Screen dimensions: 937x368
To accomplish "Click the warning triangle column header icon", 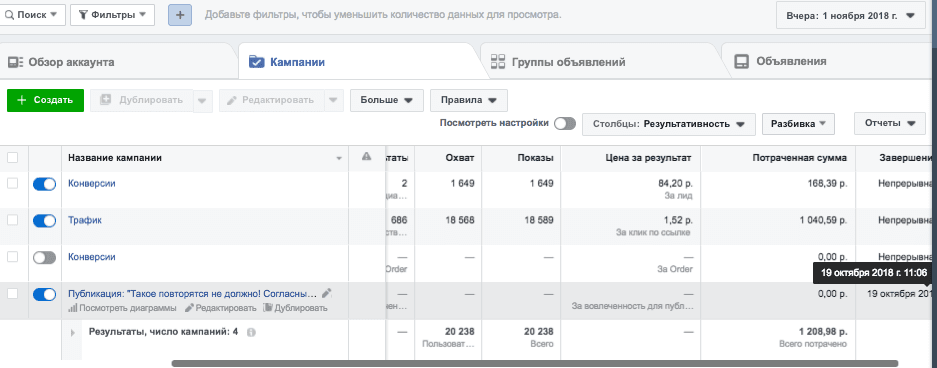I will pos(367,157).
